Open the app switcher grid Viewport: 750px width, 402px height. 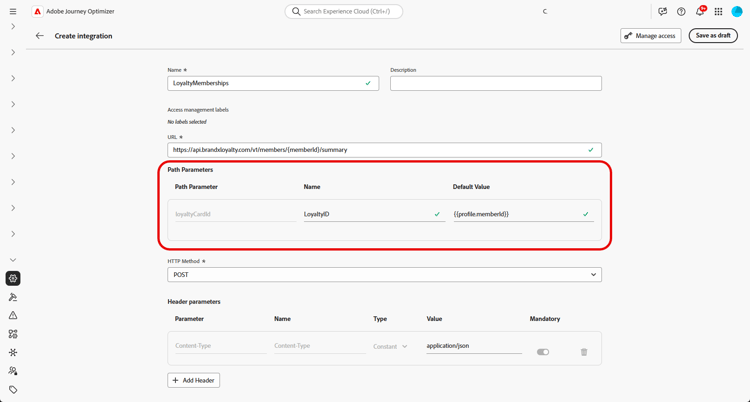click(718, 12)
